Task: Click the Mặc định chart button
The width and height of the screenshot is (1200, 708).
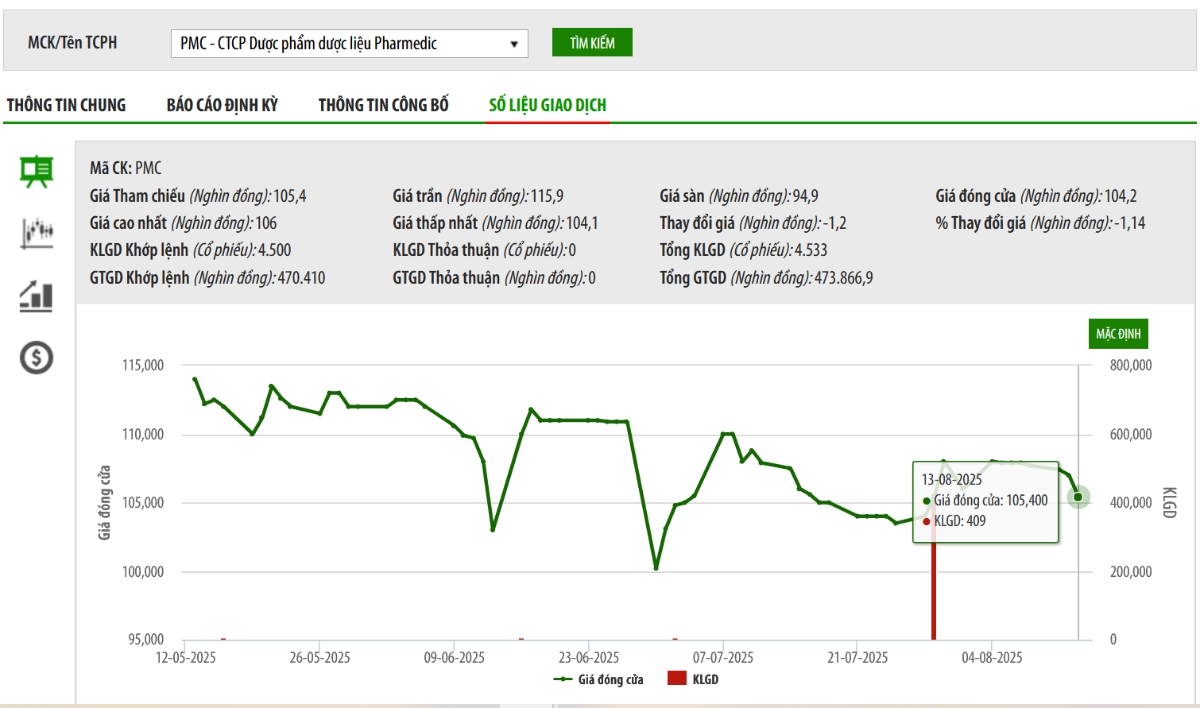Action: click(1118, 333)
